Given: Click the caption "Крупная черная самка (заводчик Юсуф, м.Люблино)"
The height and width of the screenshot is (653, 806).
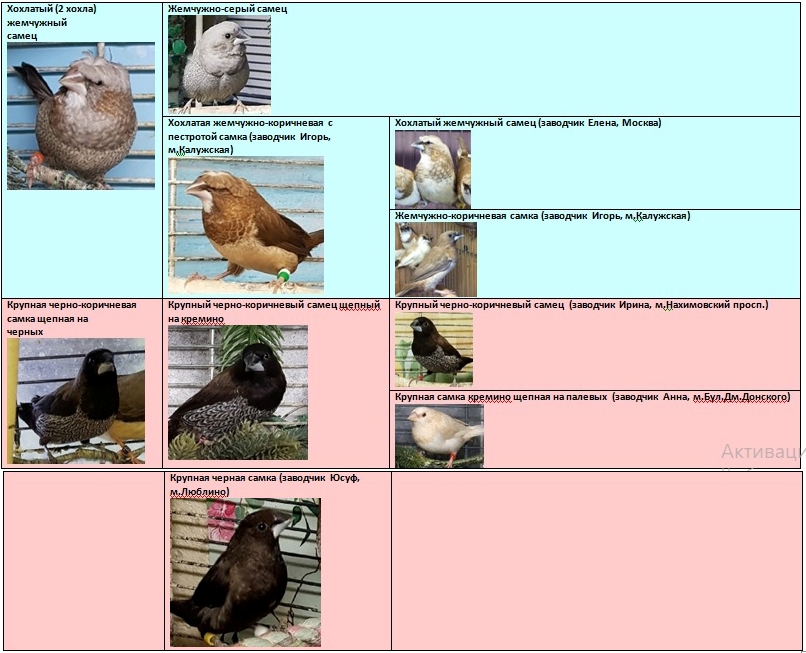Looking at the screenshot, I should 264,485.
